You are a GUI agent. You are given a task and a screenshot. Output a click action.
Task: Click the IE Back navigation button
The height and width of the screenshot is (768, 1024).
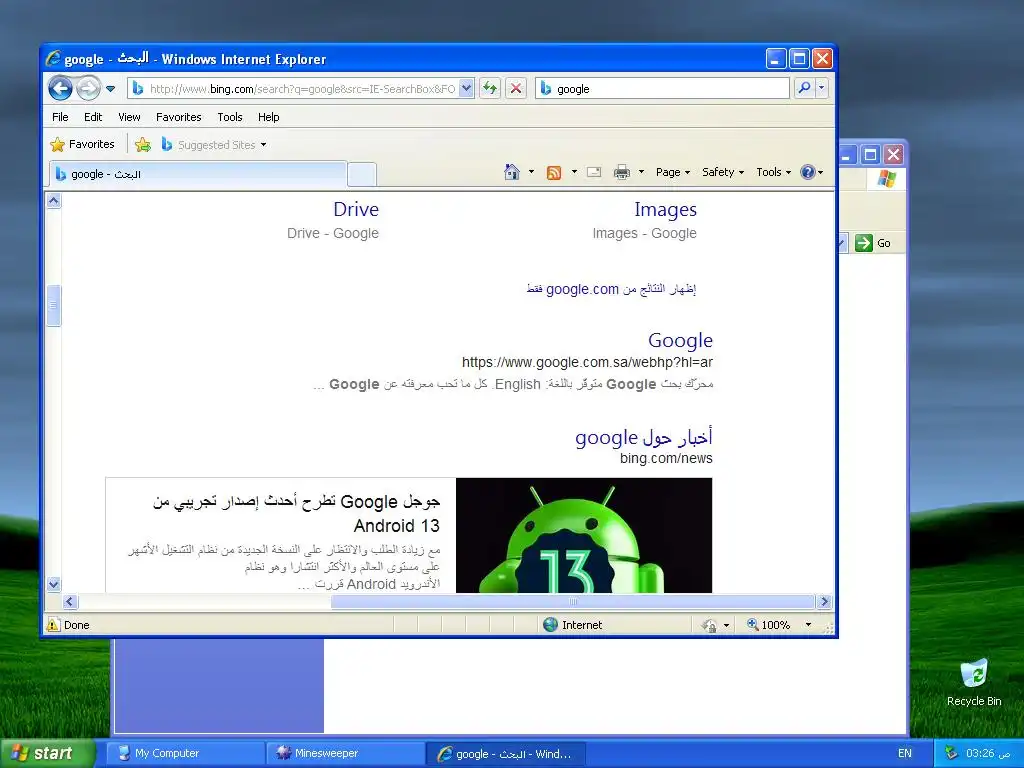60,88
